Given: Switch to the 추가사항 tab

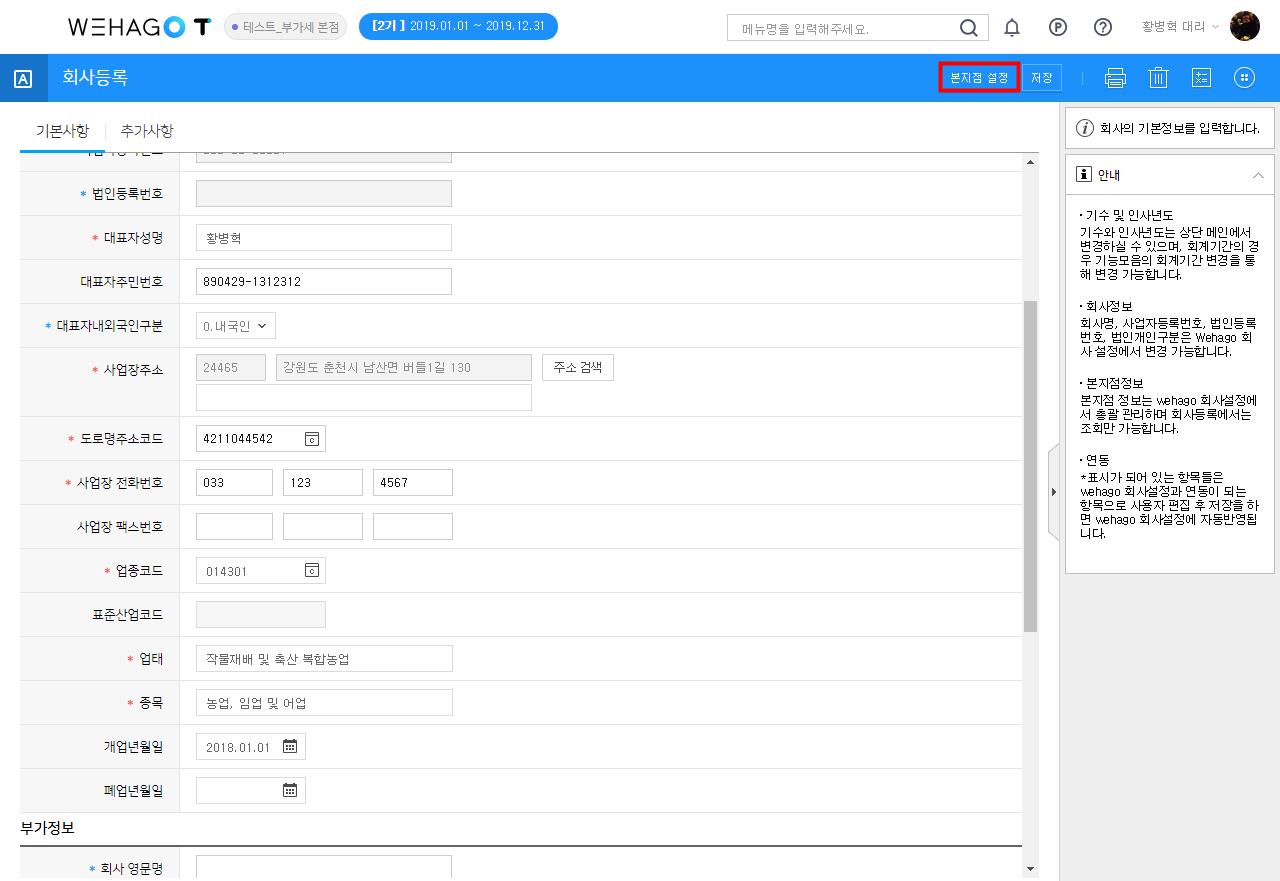Looking at the screenshot, I should coord(147,131).
